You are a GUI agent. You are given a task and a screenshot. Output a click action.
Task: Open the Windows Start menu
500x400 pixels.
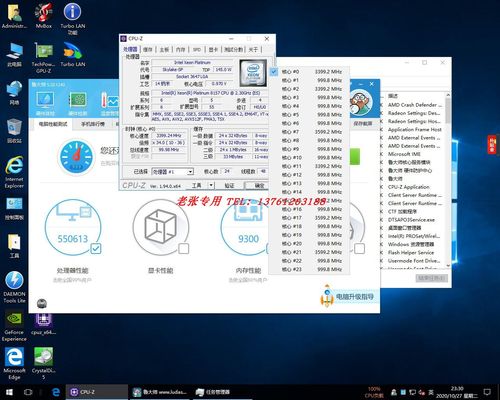click(x=9, y=392)
